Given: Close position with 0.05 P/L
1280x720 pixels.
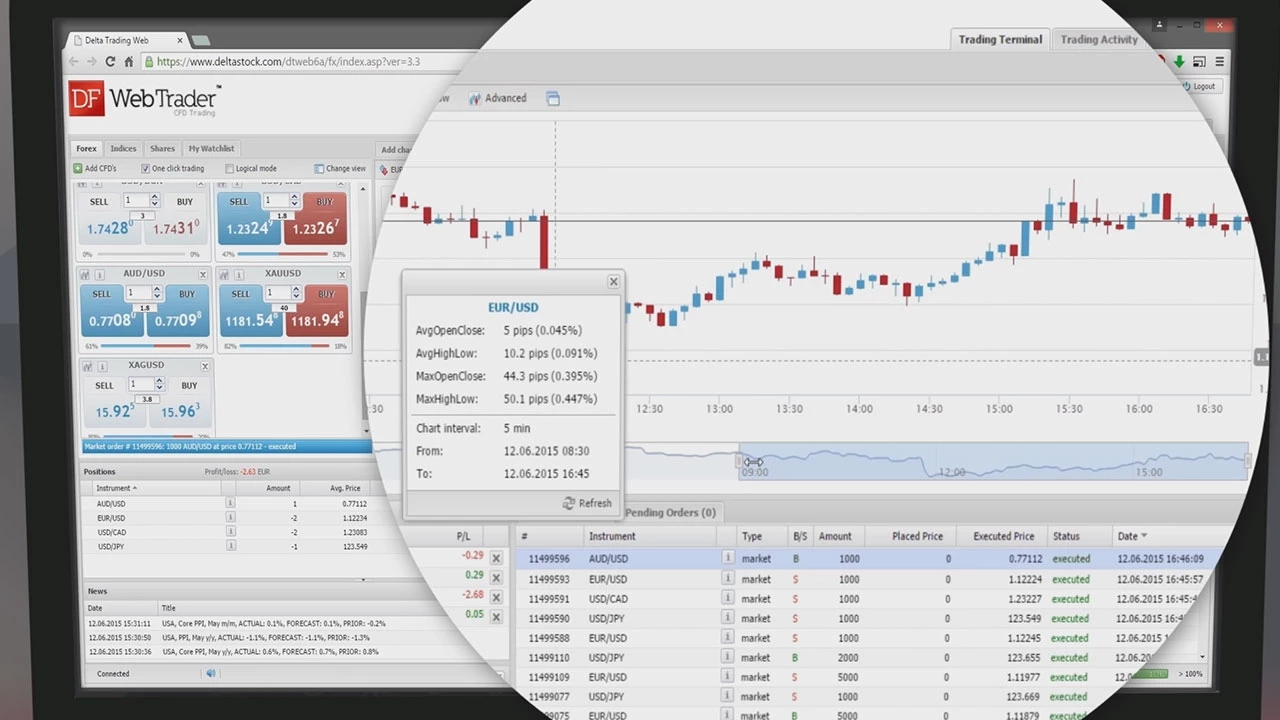Looking at the screenshot, I should pos(496,617).
